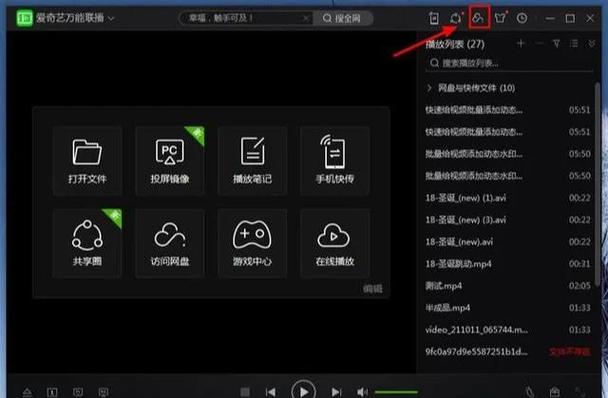The height and width of the screenshot is (398, 608).
Task: Open the playlist sort triangle menu
Action: coord(556,44)
